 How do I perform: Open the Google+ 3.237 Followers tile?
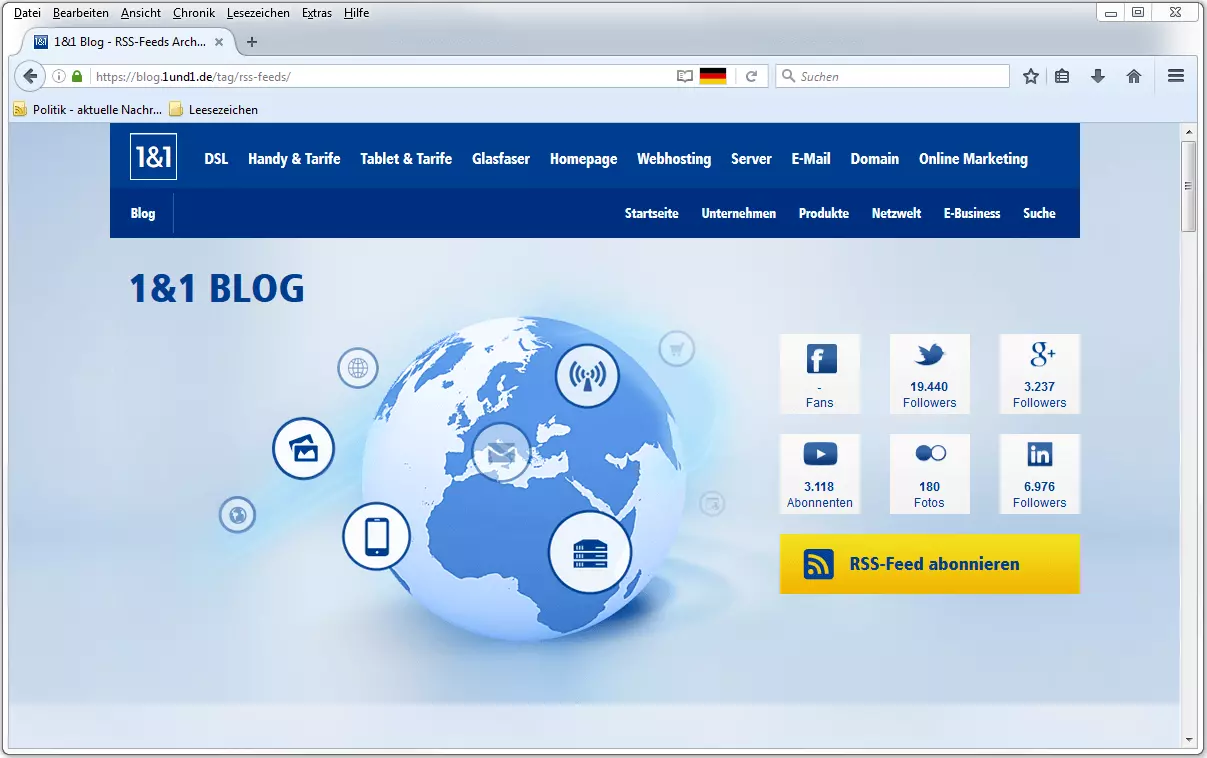pyautogui.click(x=1040, y=374)
